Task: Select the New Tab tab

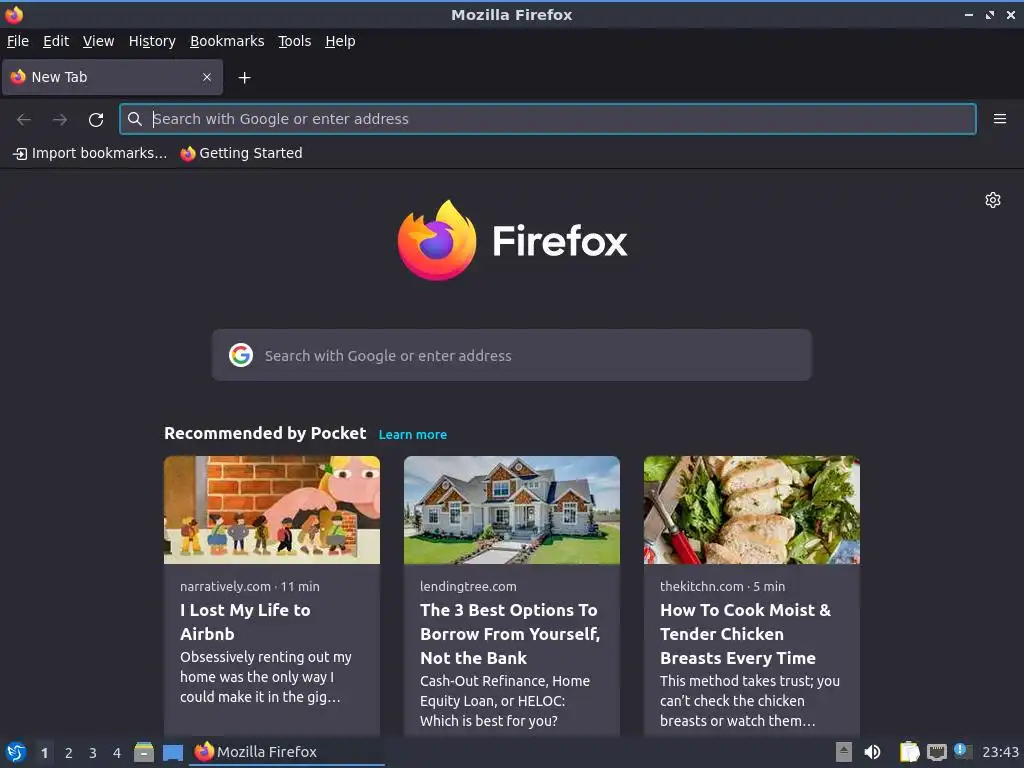Action: (x=112, y=77)
